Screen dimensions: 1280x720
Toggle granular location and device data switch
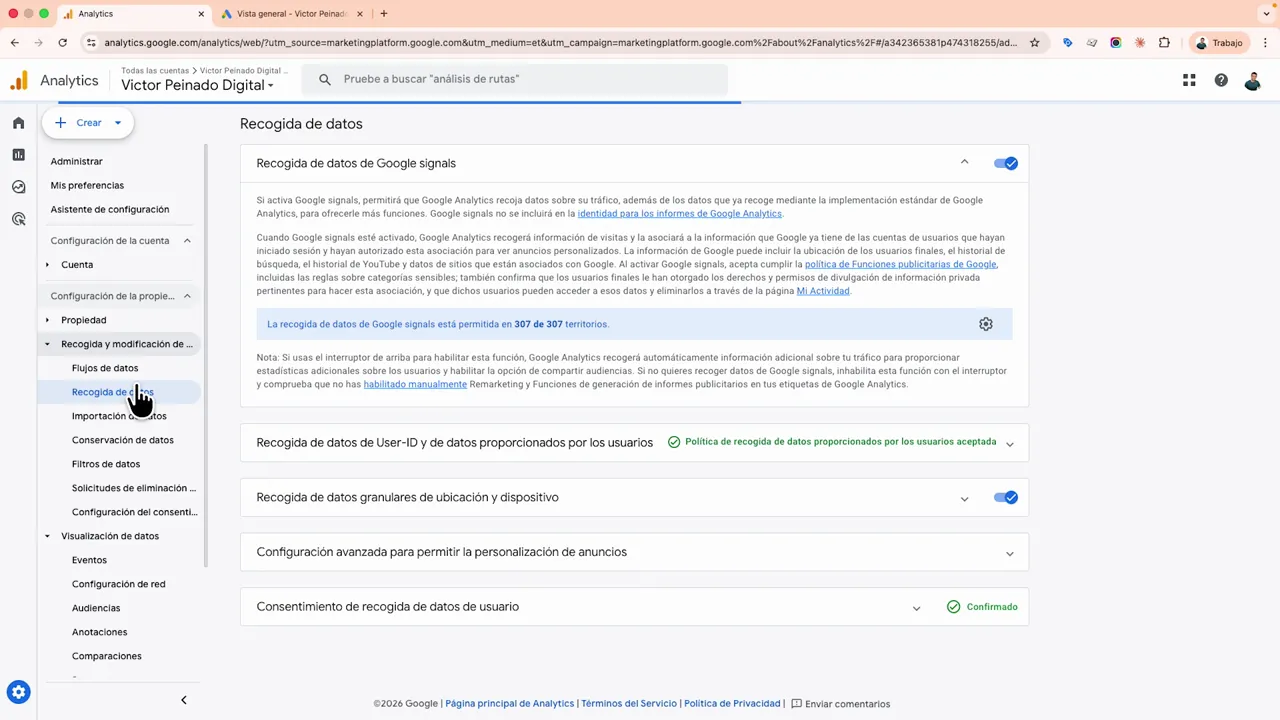coord(1006,497)
